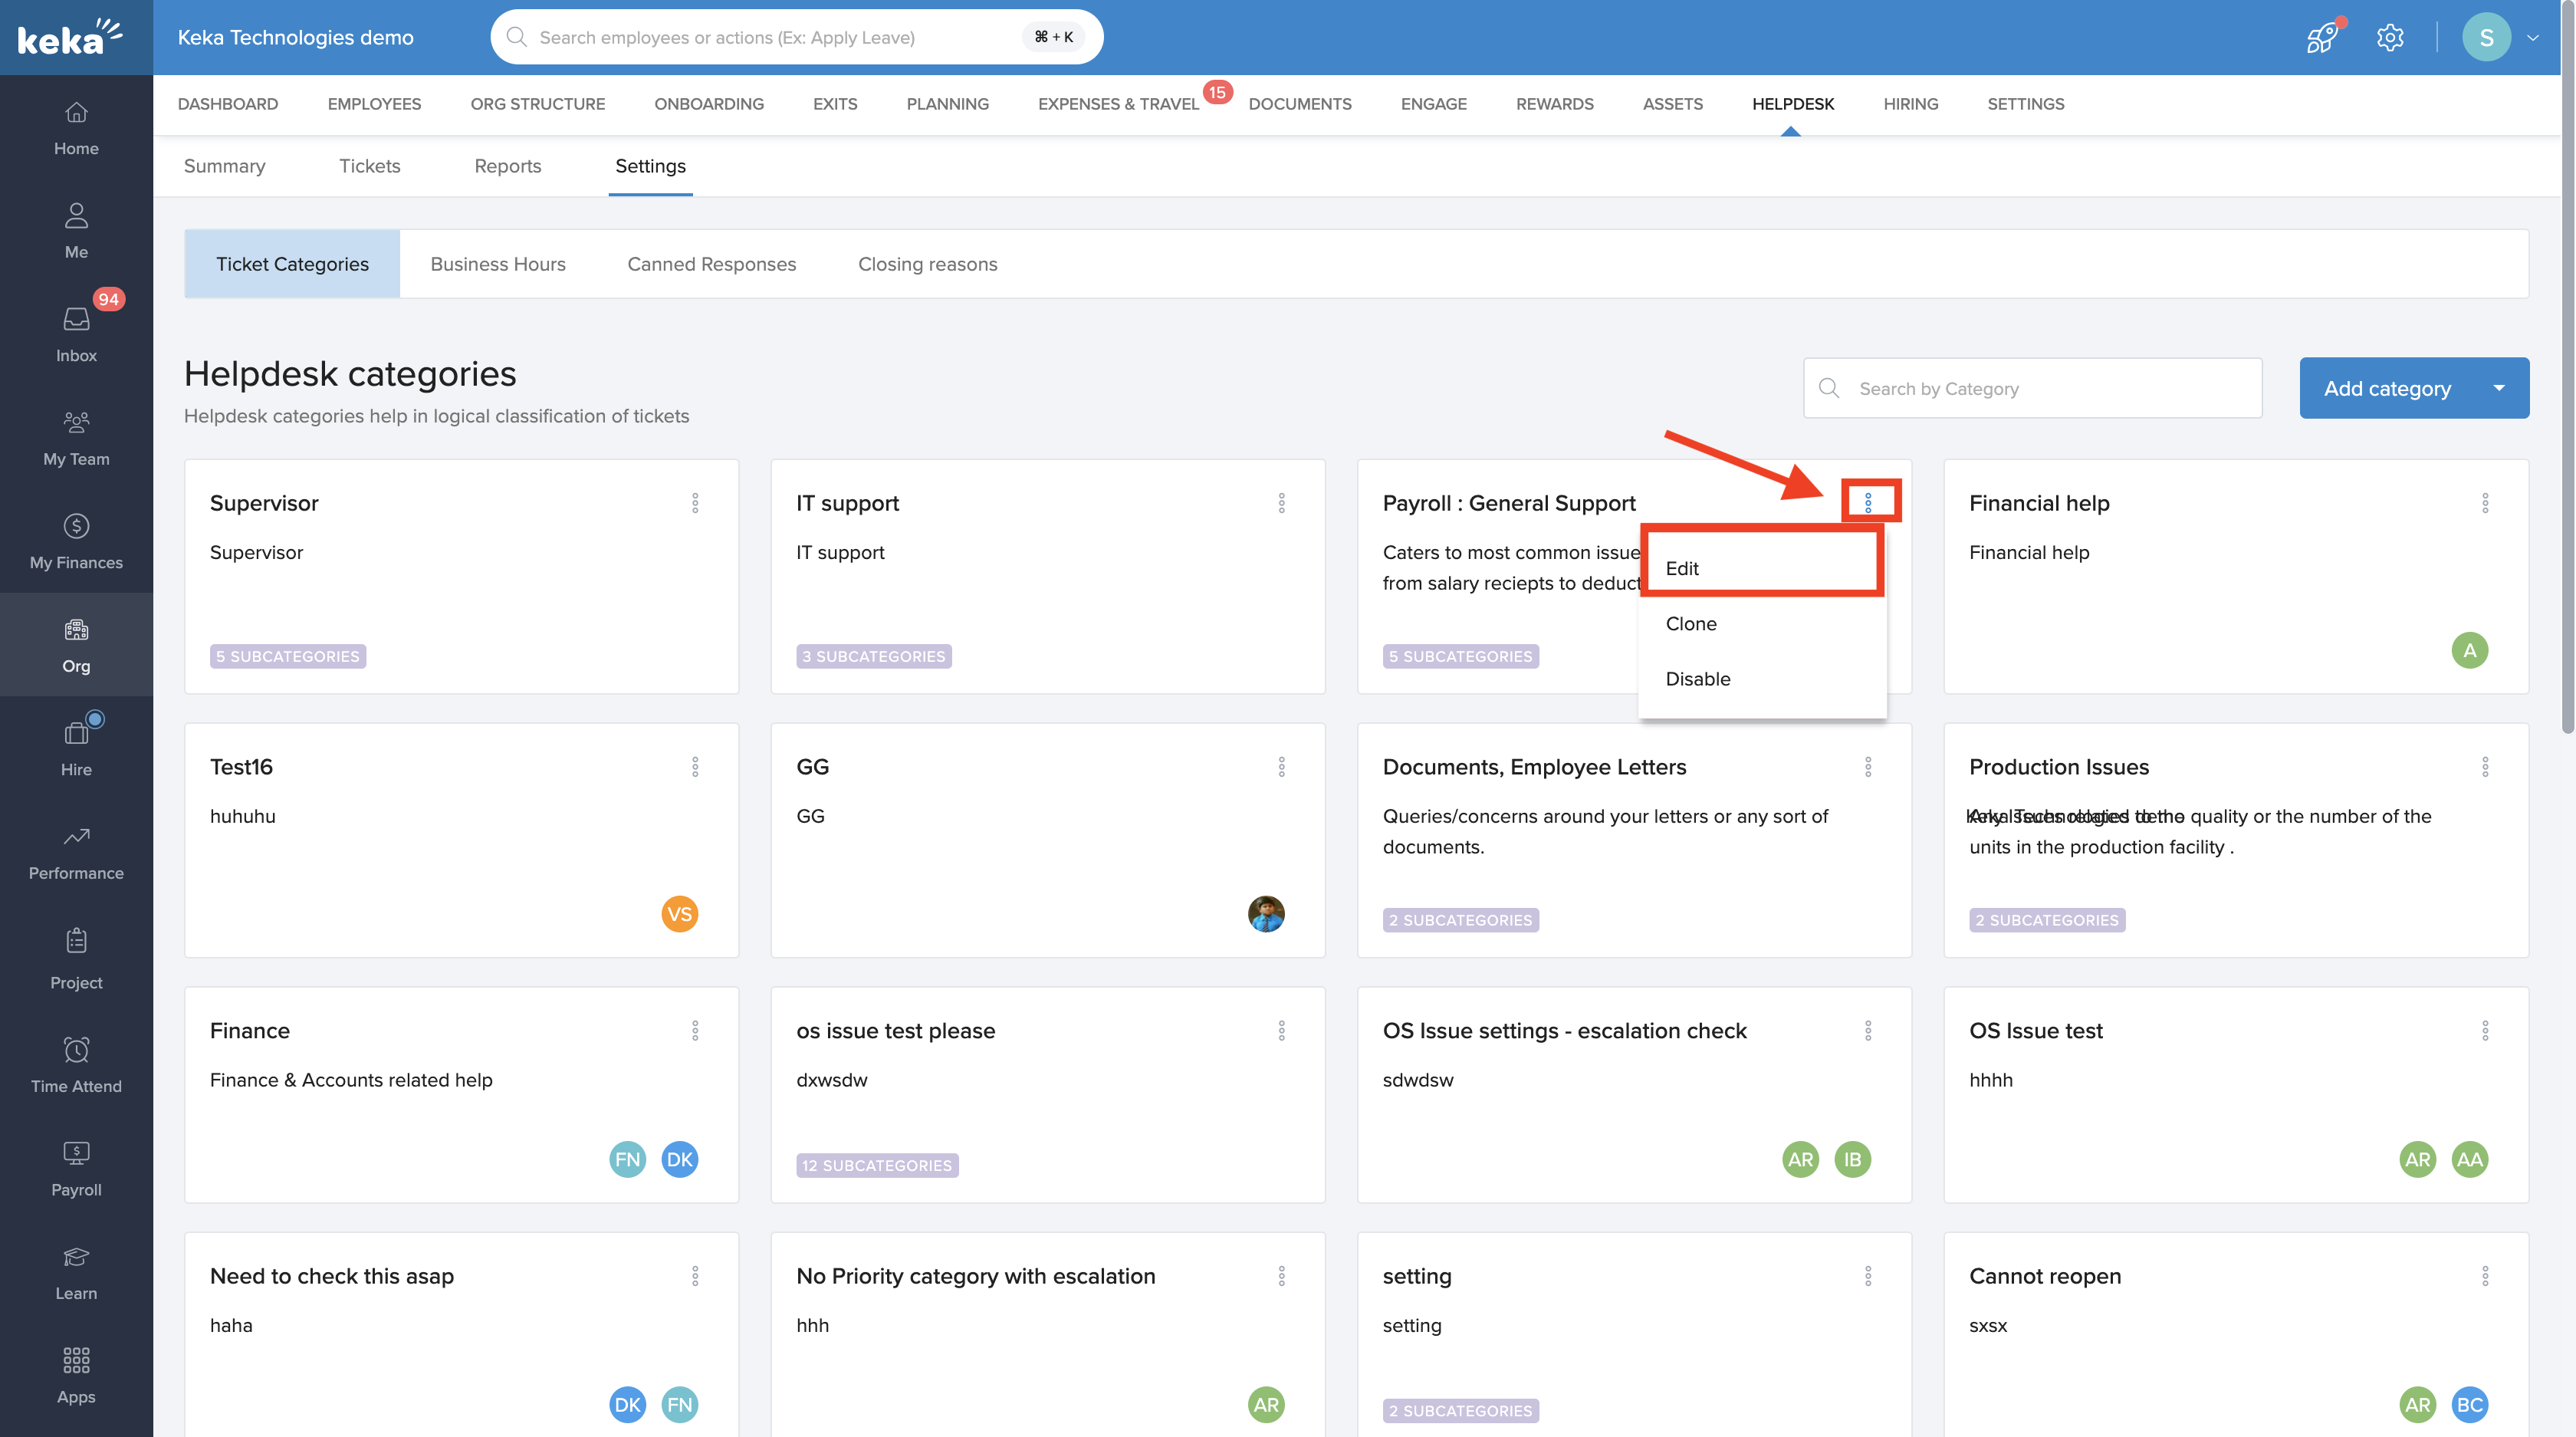Open the Canned Responses tab
Viewport: 2576px width, 1437px height.
click(x=711, y=264)
